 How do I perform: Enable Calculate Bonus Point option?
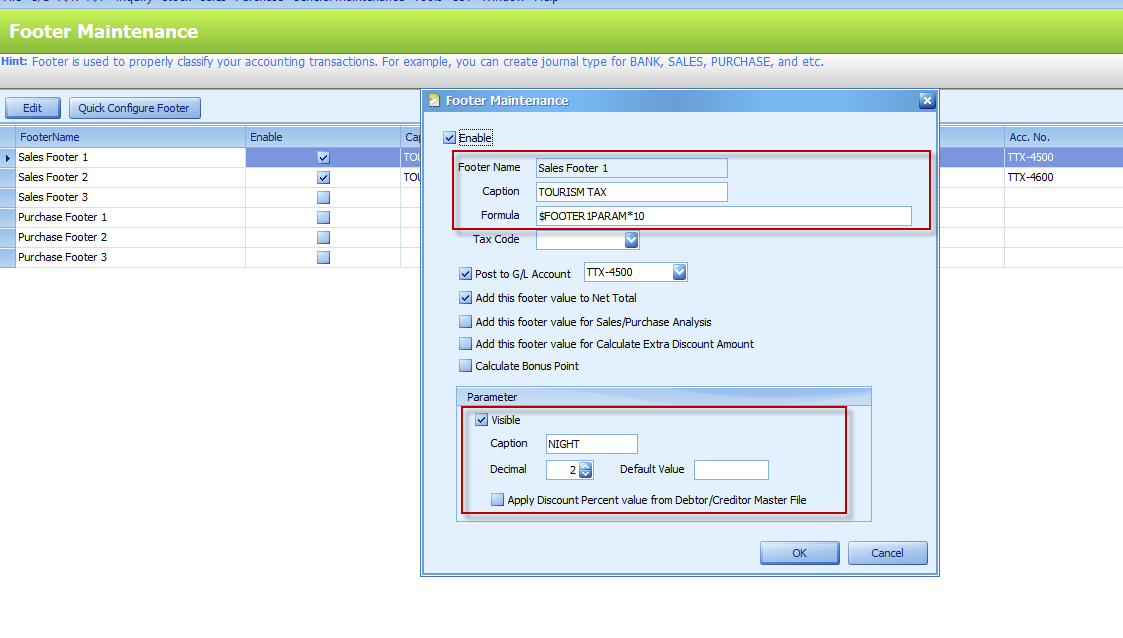466,366
